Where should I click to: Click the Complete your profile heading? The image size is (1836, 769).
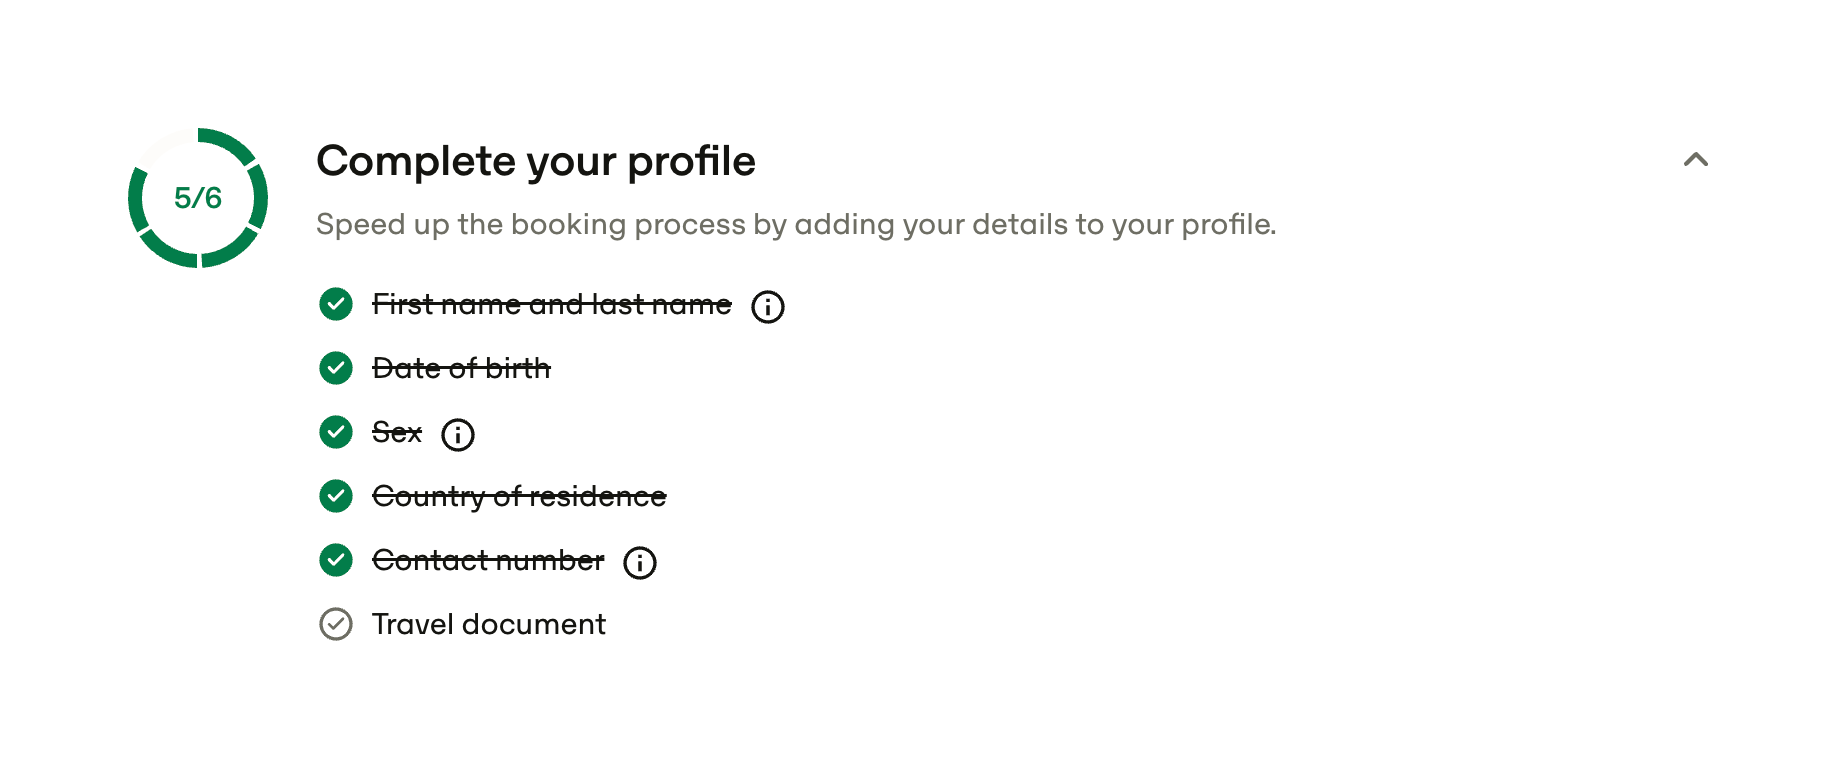click(x=536, y=161)
